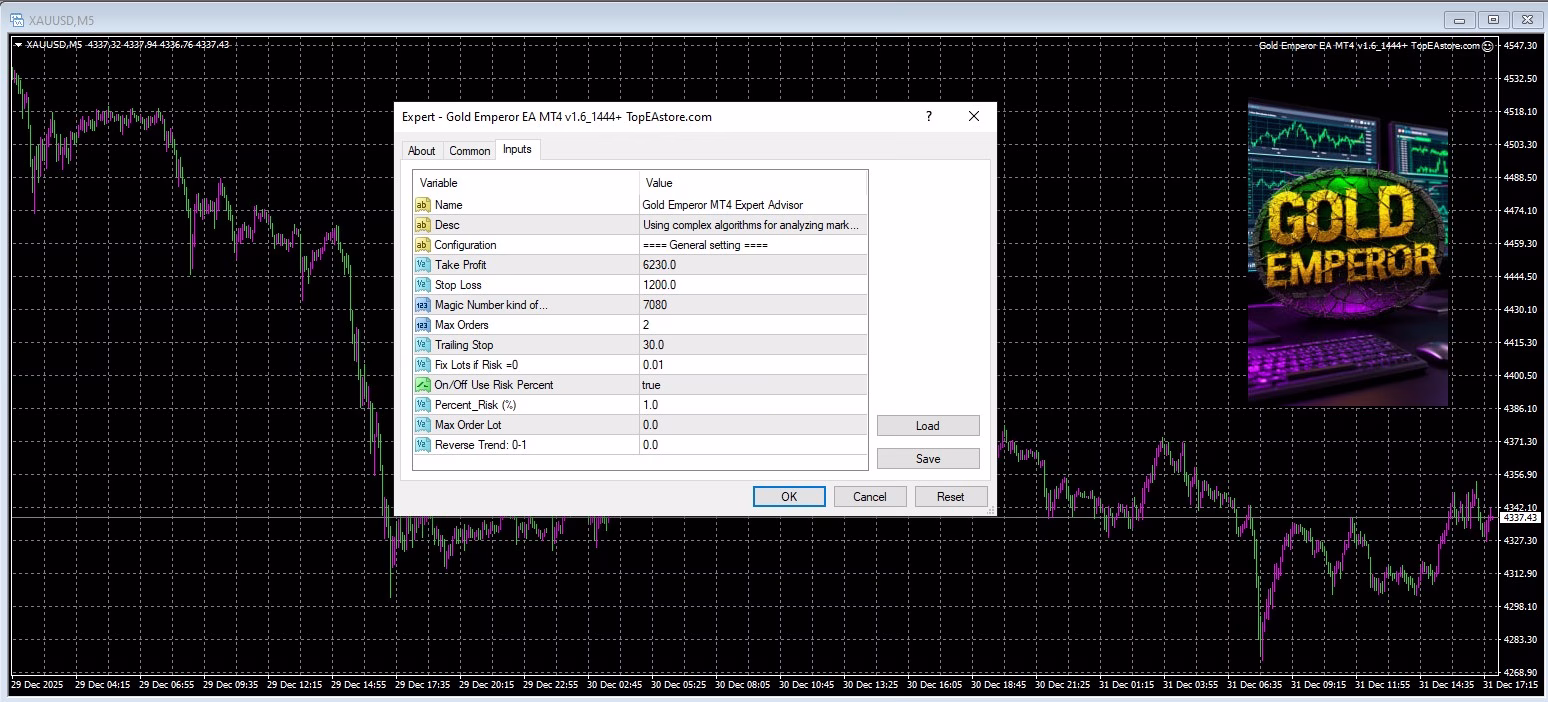The height and width of the screenshot is (702, 1548).
Task: Select the General setting configuration value
Action: click(753, 245)
